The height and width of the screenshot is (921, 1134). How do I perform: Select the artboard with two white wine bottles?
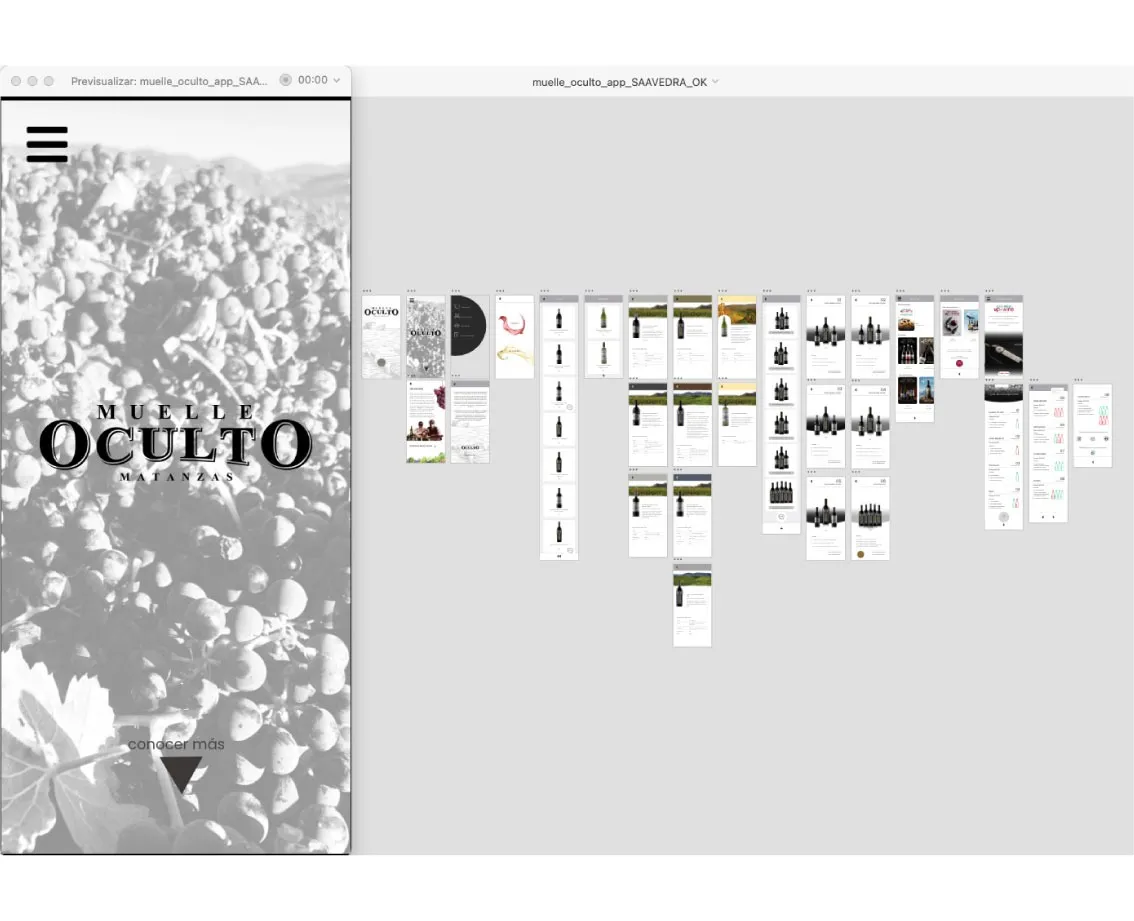603,336
